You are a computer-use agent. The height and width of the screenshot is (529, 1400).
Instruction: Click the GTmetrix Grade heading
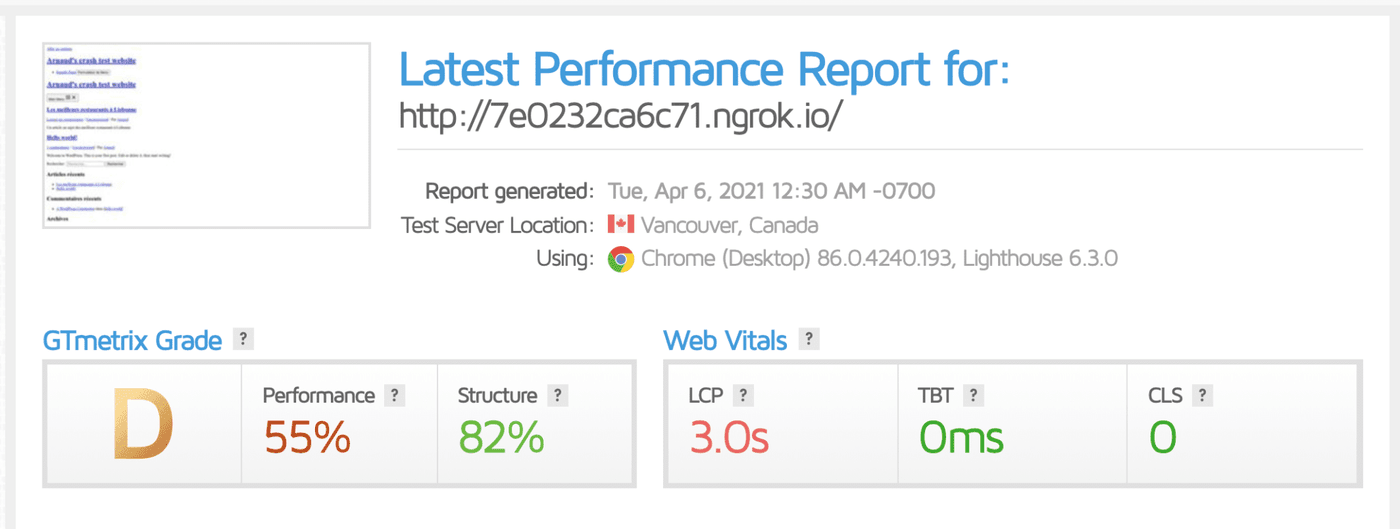(x=132, y=340)
